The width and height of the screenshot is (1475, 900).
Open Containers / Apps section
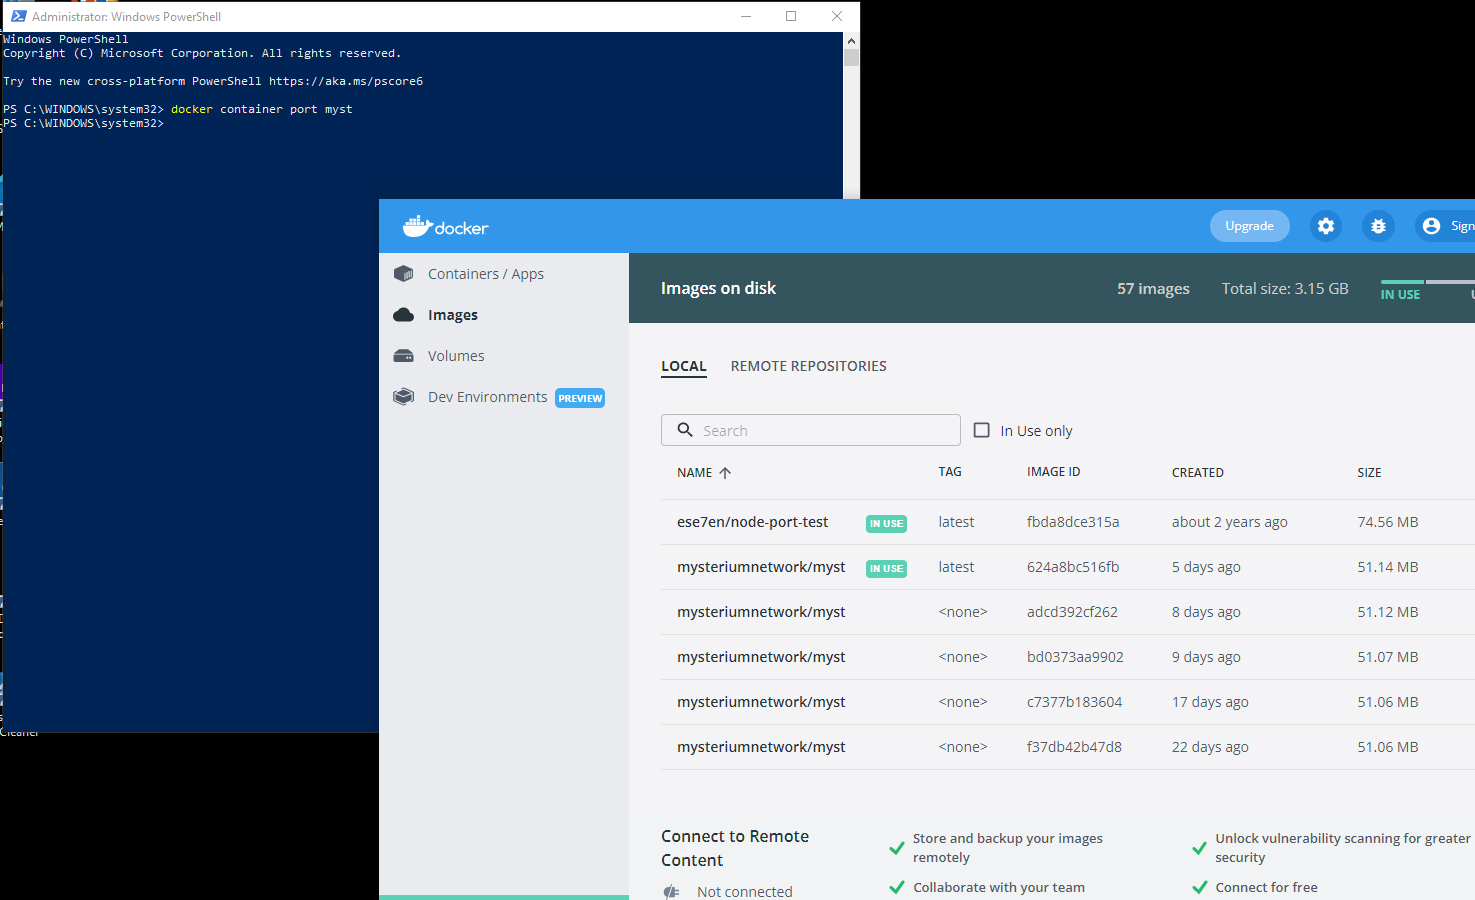point(486,274)
